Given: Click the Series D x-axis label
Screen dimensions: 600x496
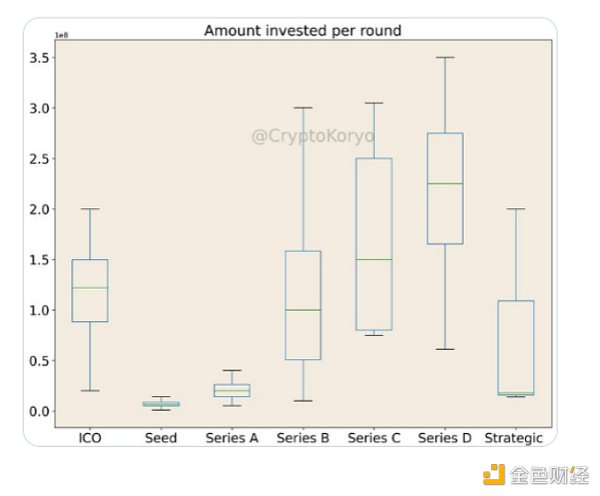Looking at the screenshot, I should (444, 438).
